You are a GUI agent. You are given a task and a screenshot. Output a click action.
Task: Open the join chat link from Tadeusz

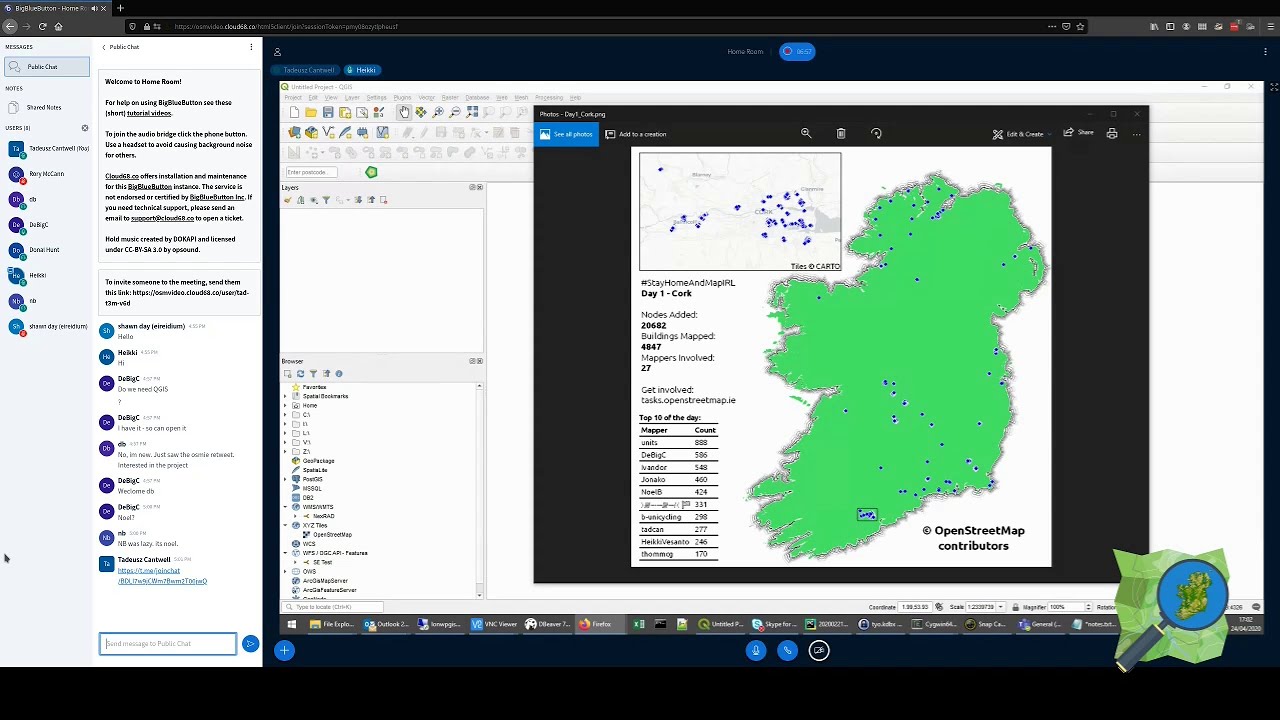162,576
